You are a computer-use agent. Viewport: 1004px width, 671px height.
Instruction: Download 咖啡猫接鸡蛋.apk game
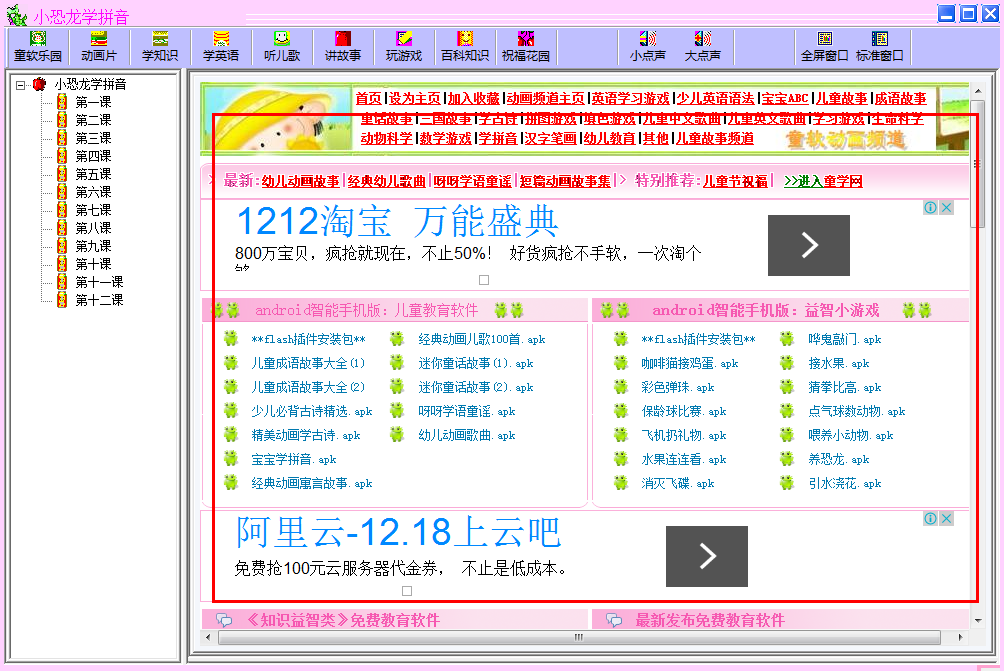point(690,363)
